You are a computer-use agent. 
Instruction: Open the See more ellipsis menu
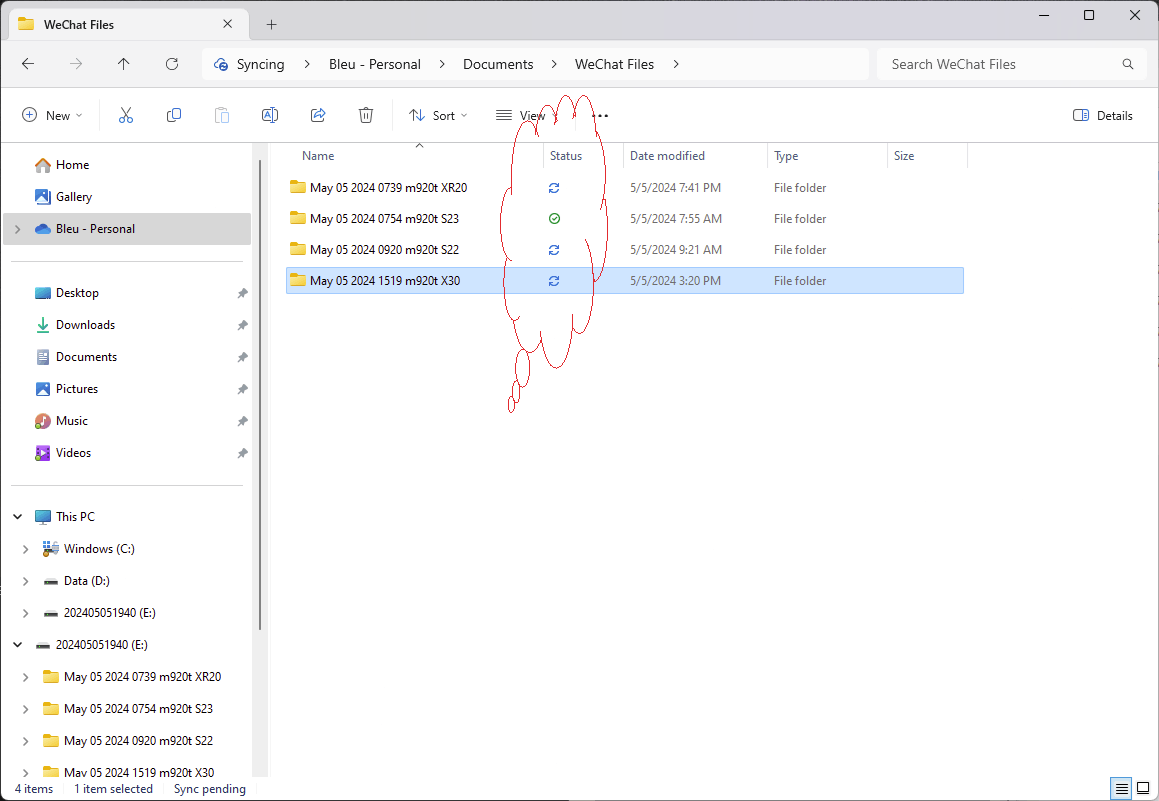600,116
